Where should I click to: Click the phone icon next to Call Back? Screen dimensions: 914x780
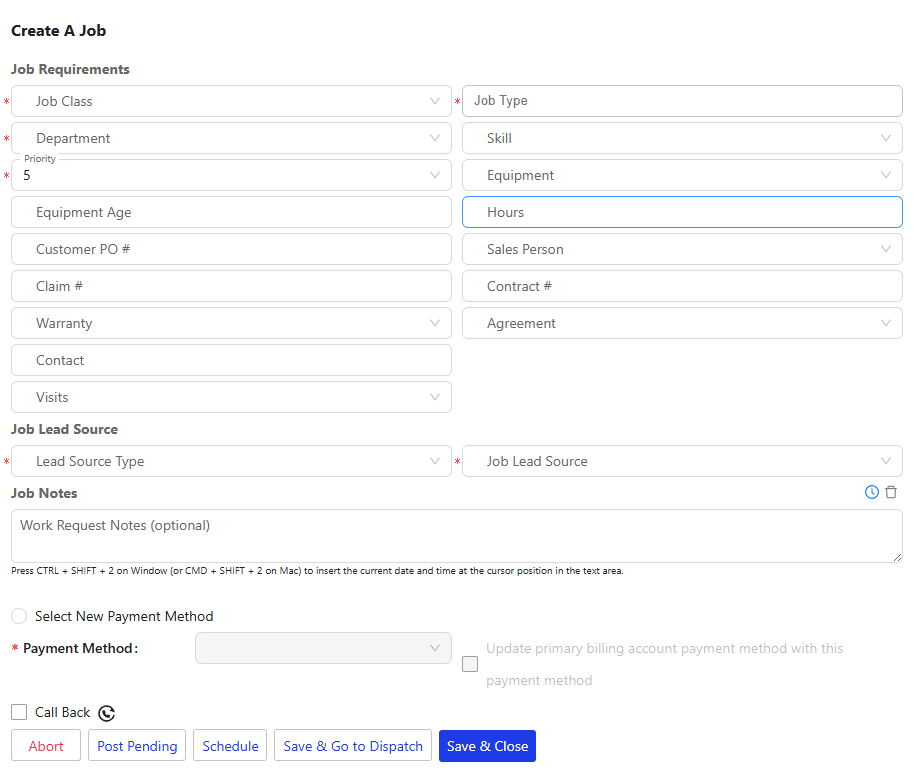click(107, 713)
